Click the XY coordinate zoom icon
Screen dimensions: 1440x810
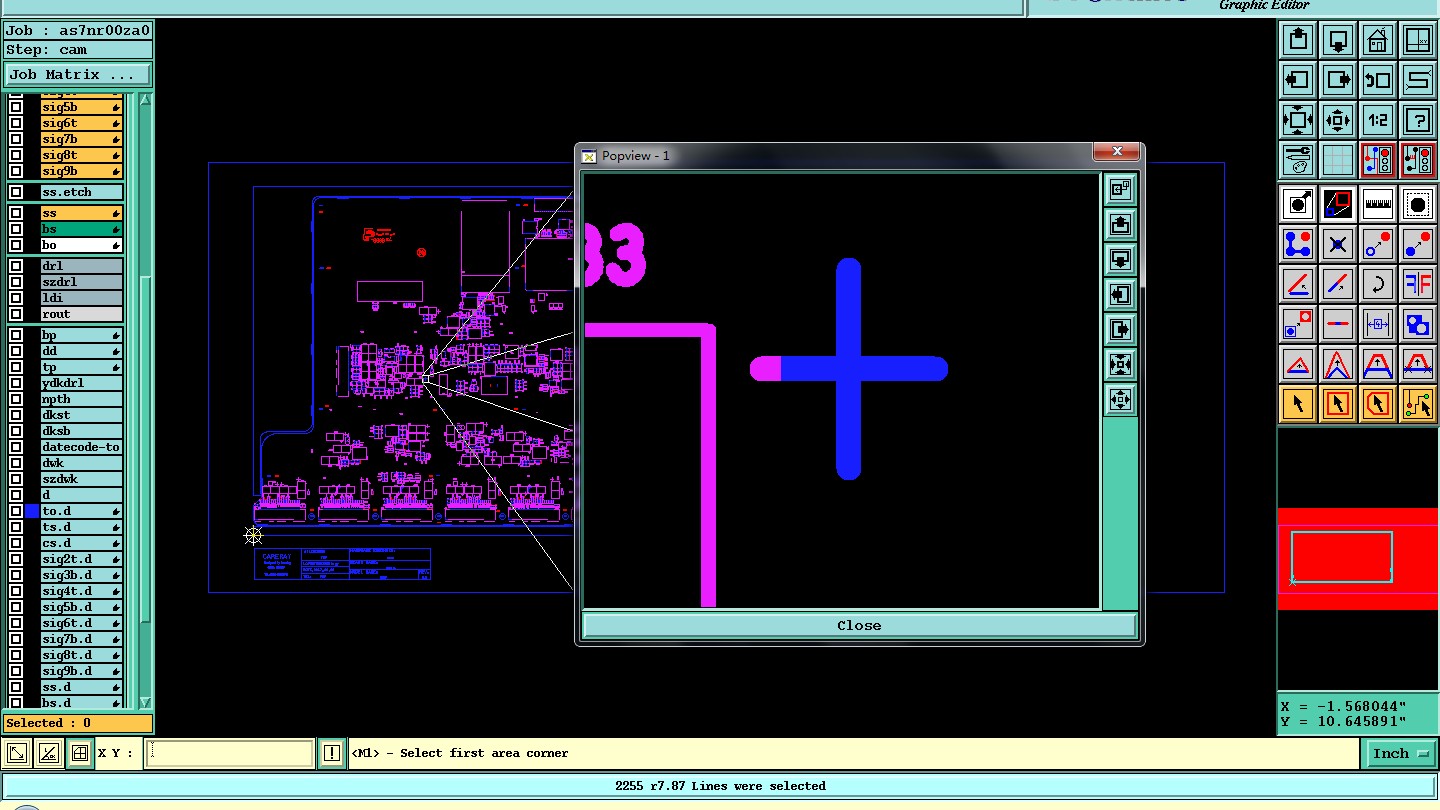tap(1418, 40)
